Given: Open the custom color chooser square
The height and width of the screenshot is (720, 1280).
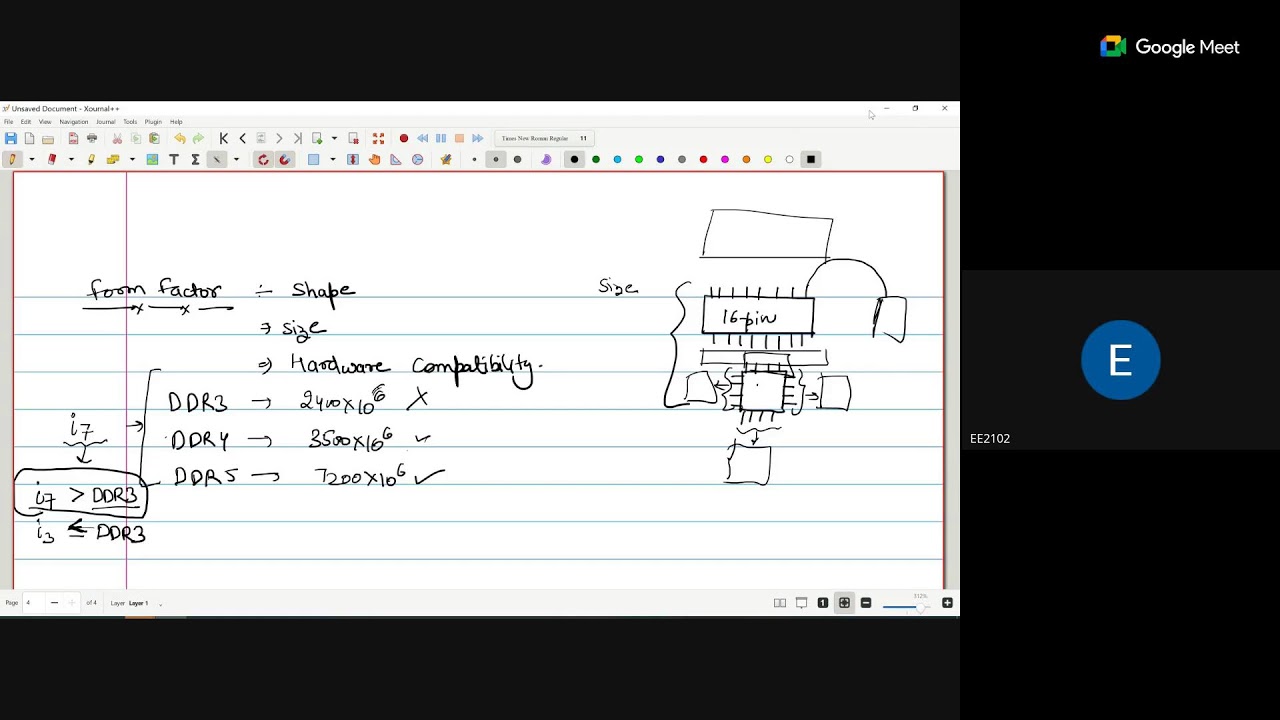Looking at the screenshot, I should [811, 159].
